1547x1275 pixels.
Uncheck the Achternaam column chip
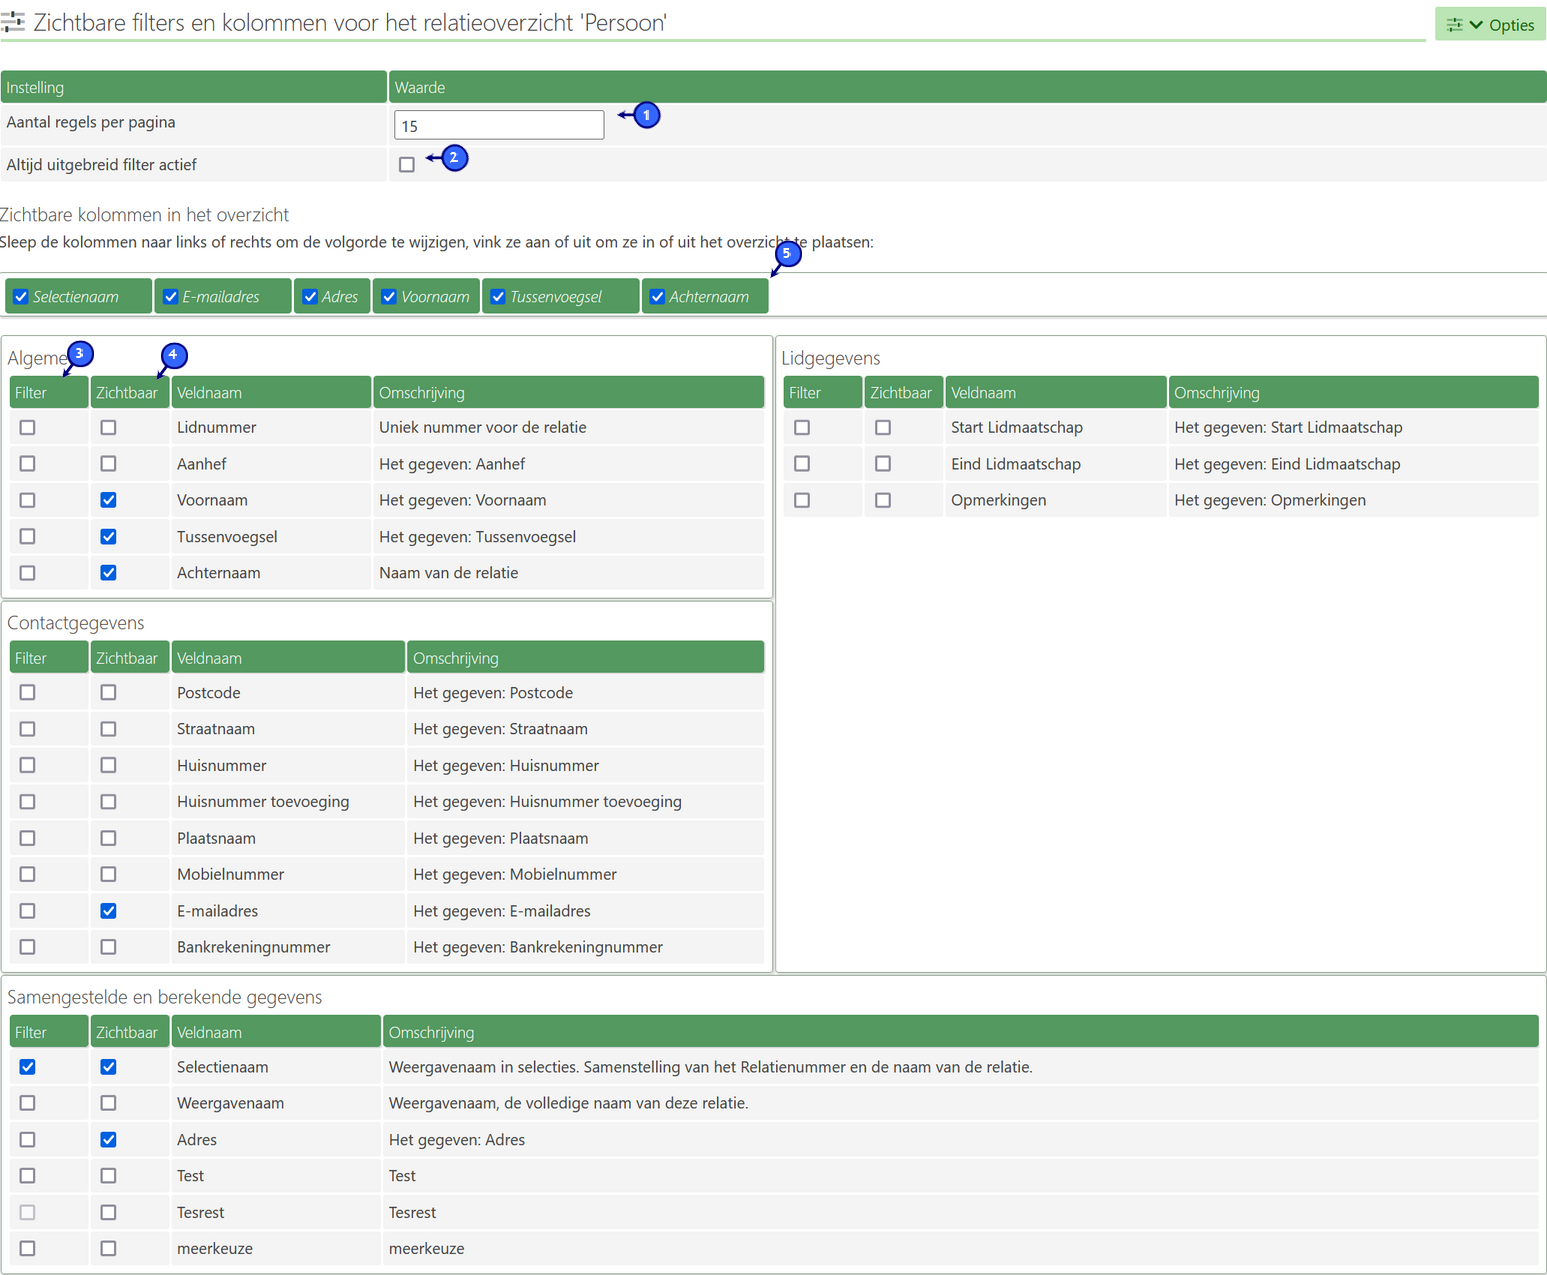657,297
